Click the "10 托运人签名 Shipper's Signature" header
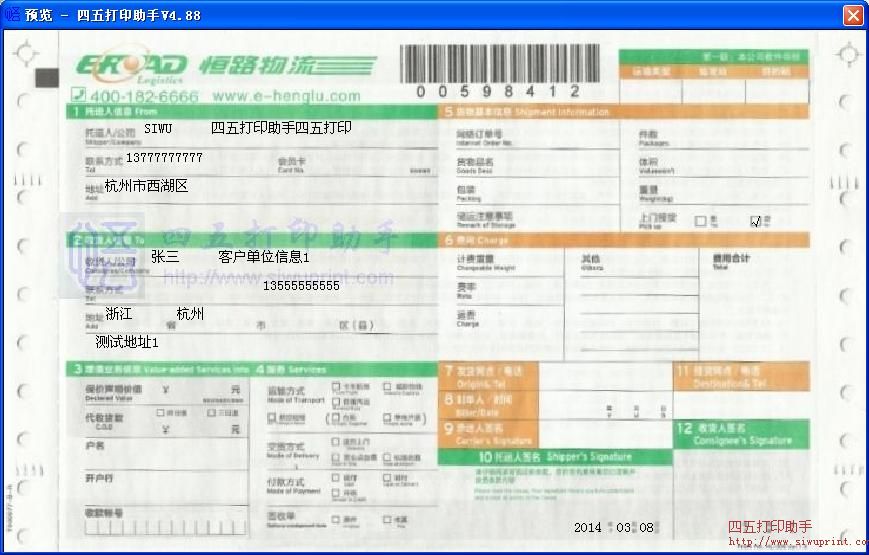869x555 pixels. (555, 457)
